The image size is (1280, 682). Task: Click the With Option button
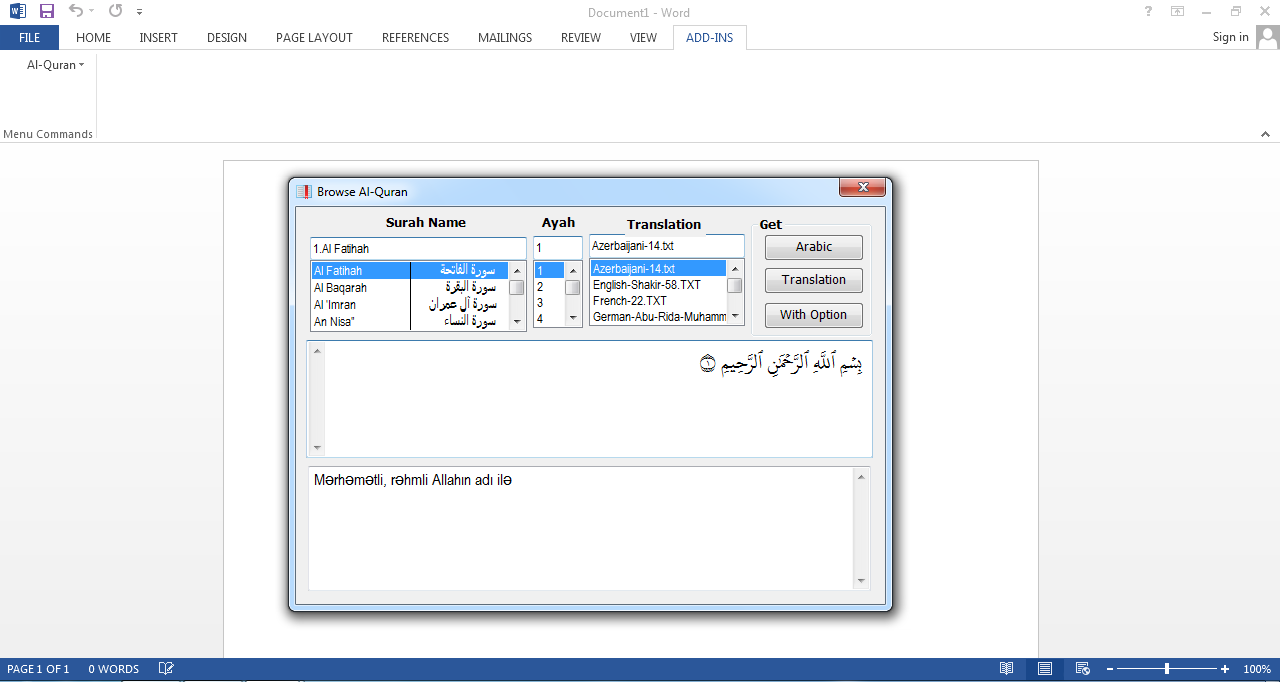pyautogui.click(x=814, y=315)
